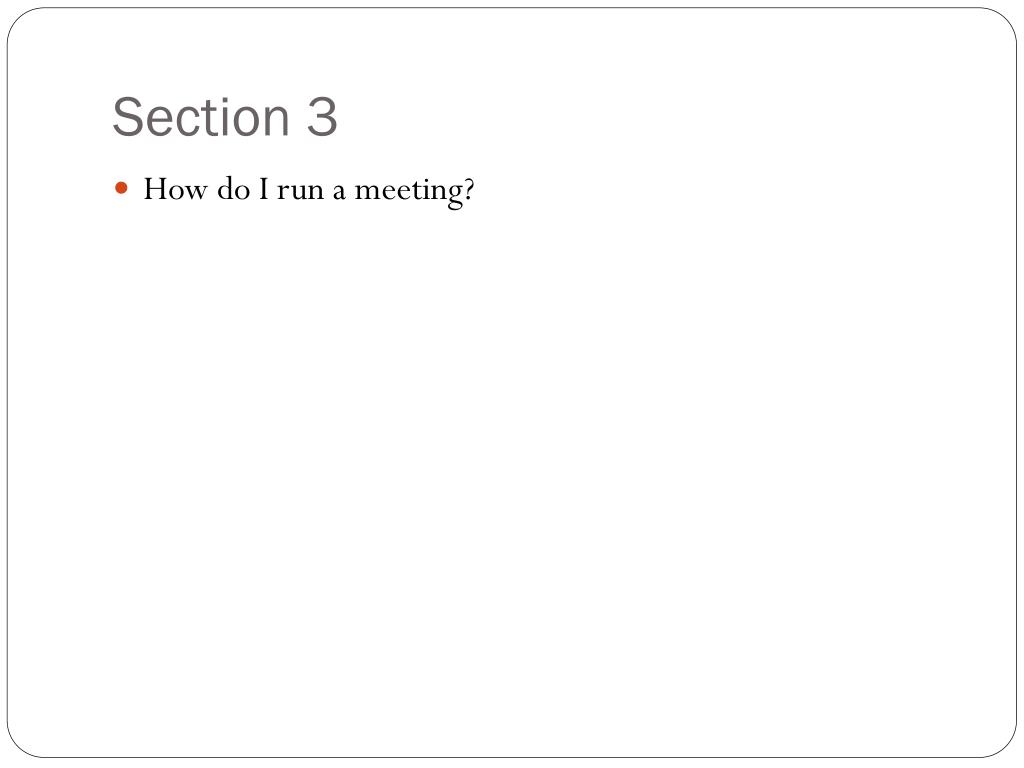Screen dimensions: 1024x768
Task: Click the orange bullet point dot
Action: coord(121,188)
